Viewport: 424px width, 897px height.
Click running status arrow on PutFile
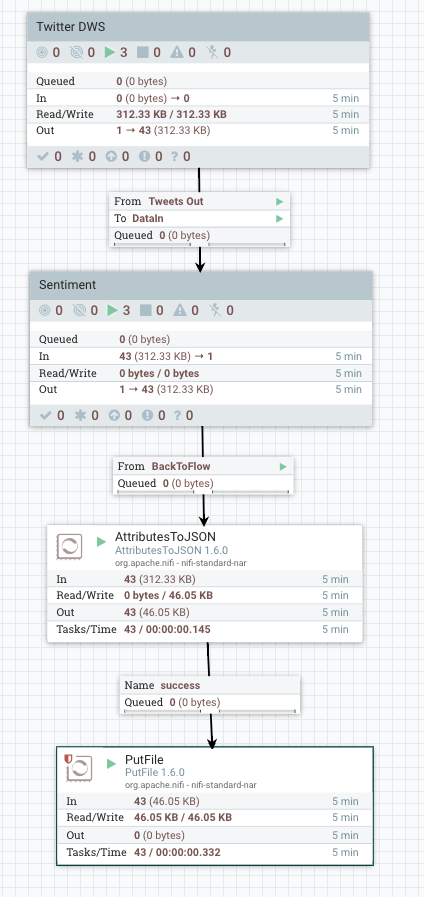[112, 763]
